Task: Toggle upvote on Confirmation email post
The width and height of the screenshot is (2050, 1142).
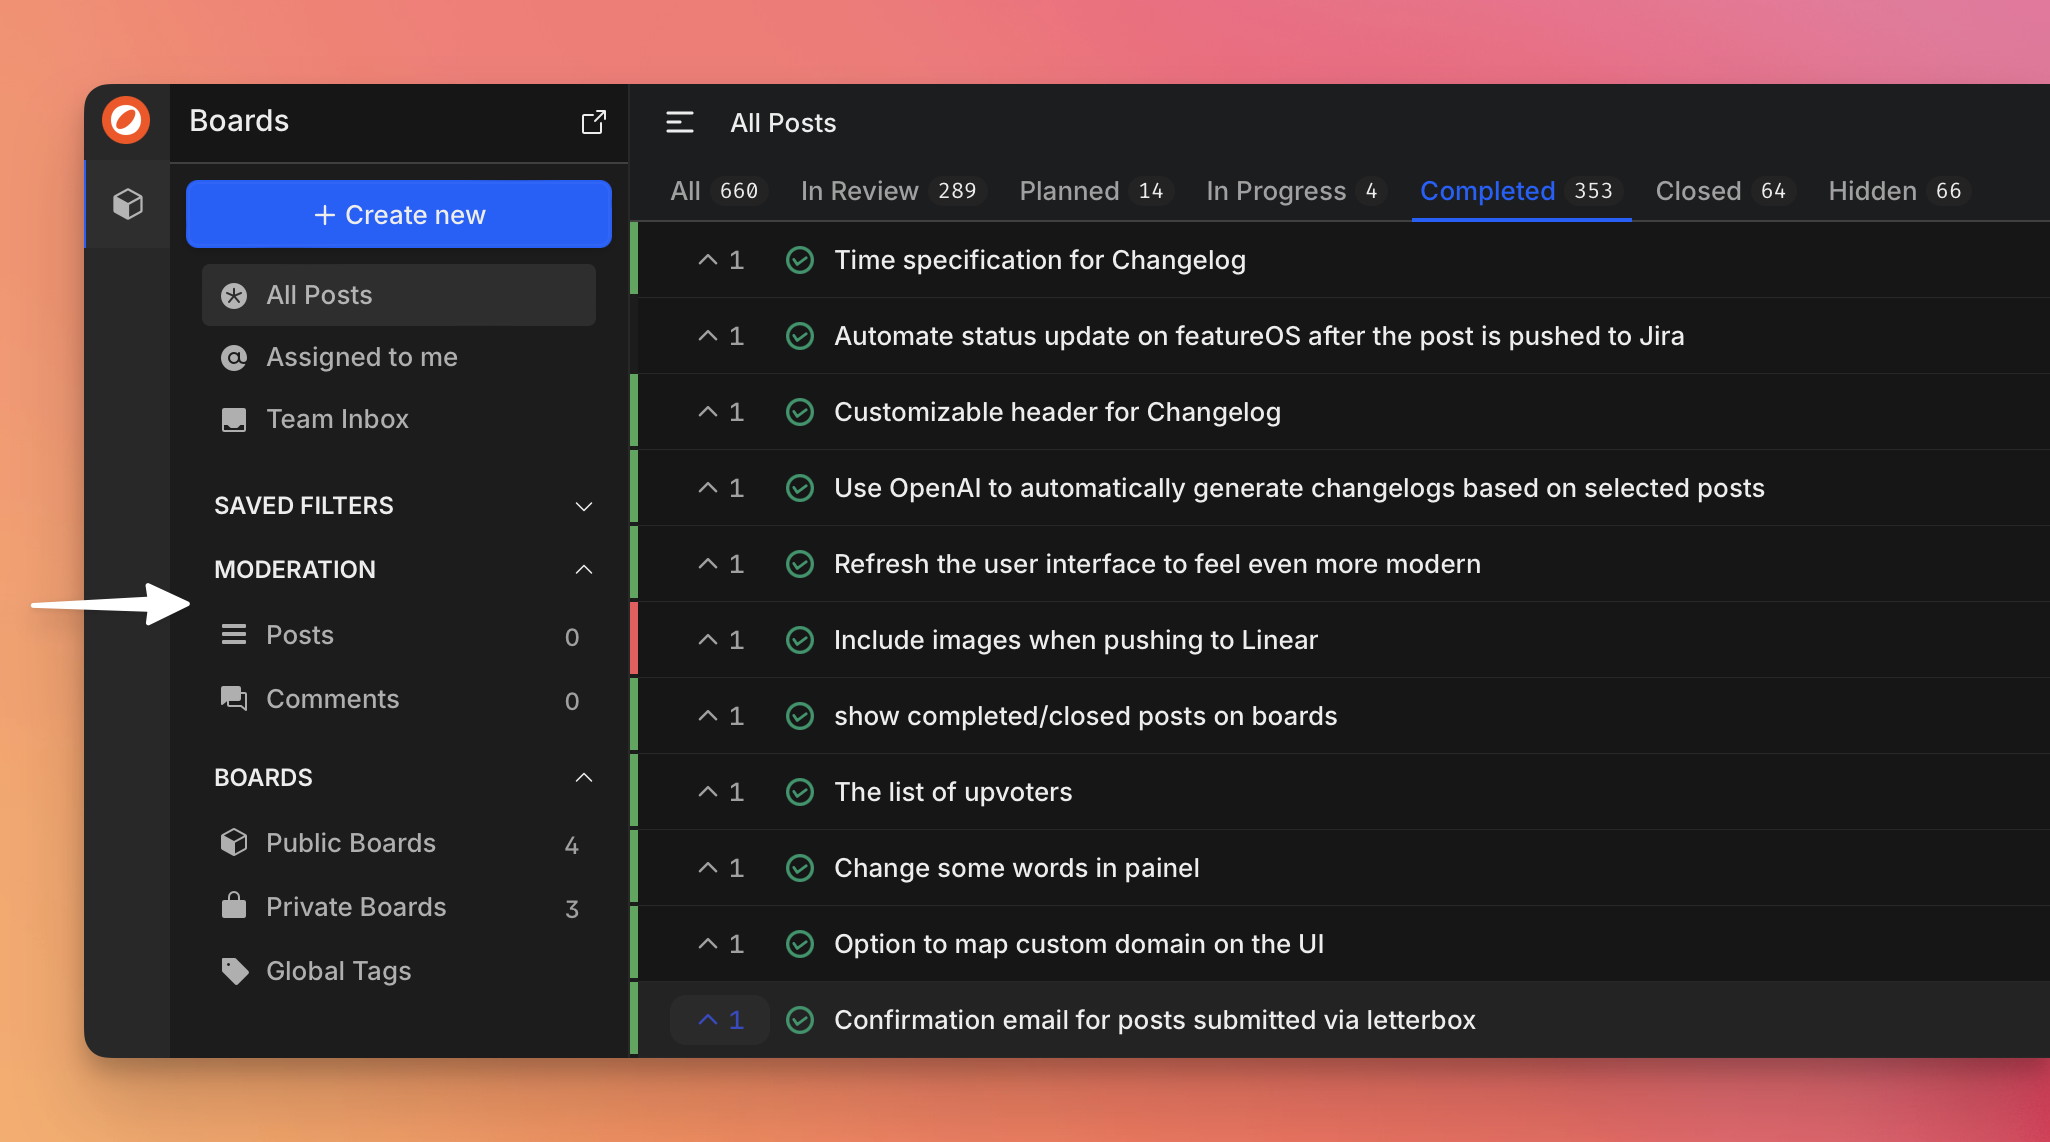Action: tap(720, 1020)
